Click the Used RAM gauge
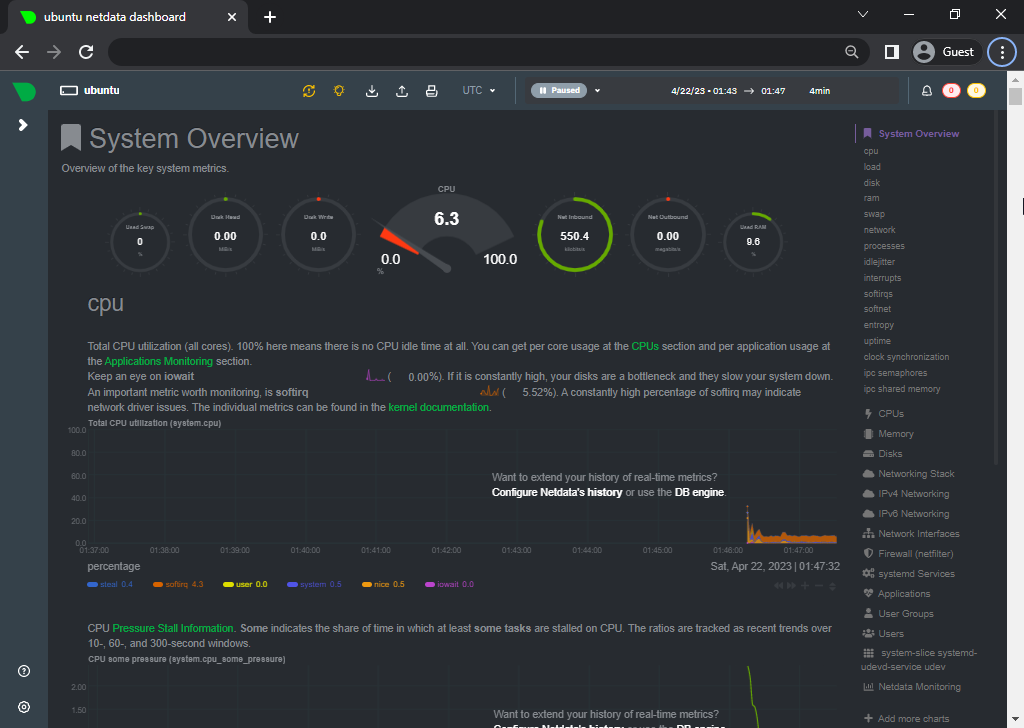Viewport: 1024px width, 728px height. (753, 242)
